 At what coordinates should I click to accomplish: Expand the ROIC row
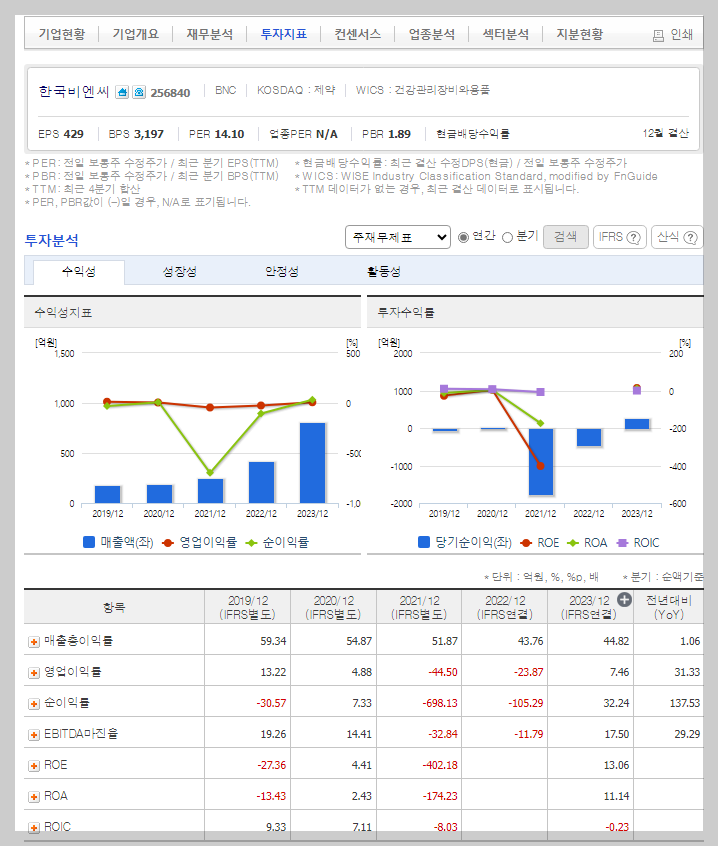pyautogui.click(x=34, y=828)
